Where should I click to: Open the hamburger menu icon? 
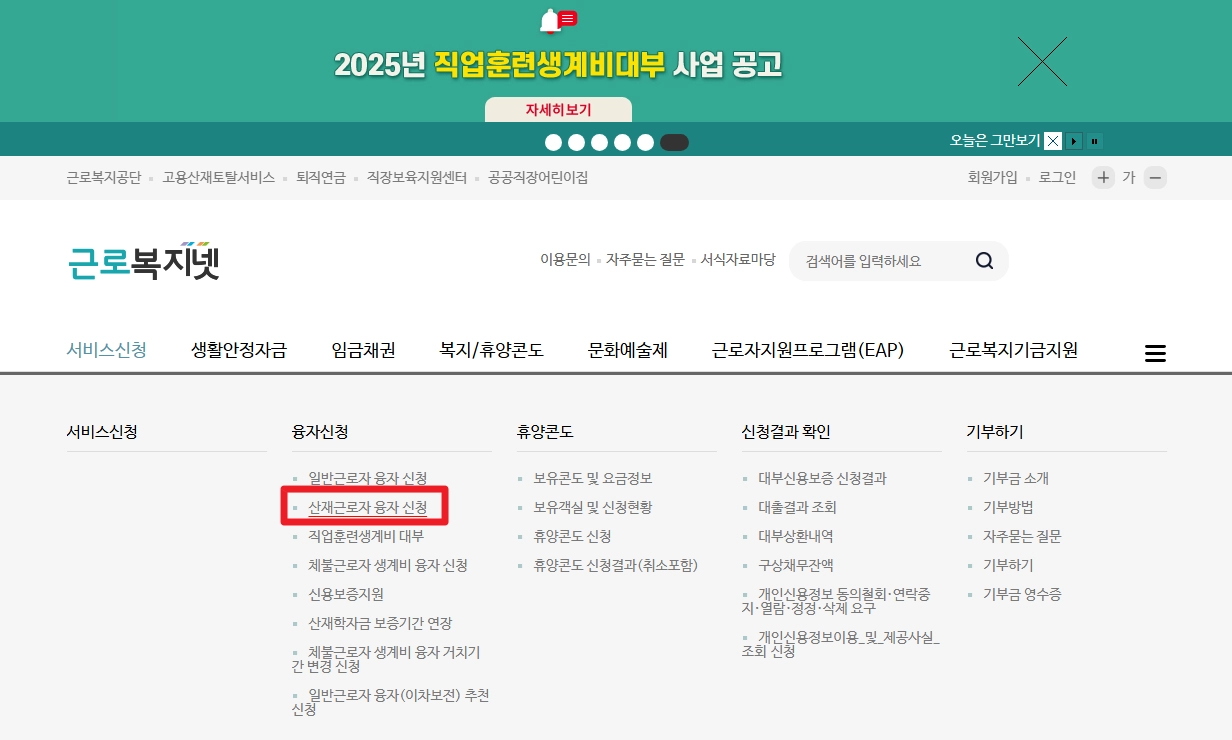1155,352
